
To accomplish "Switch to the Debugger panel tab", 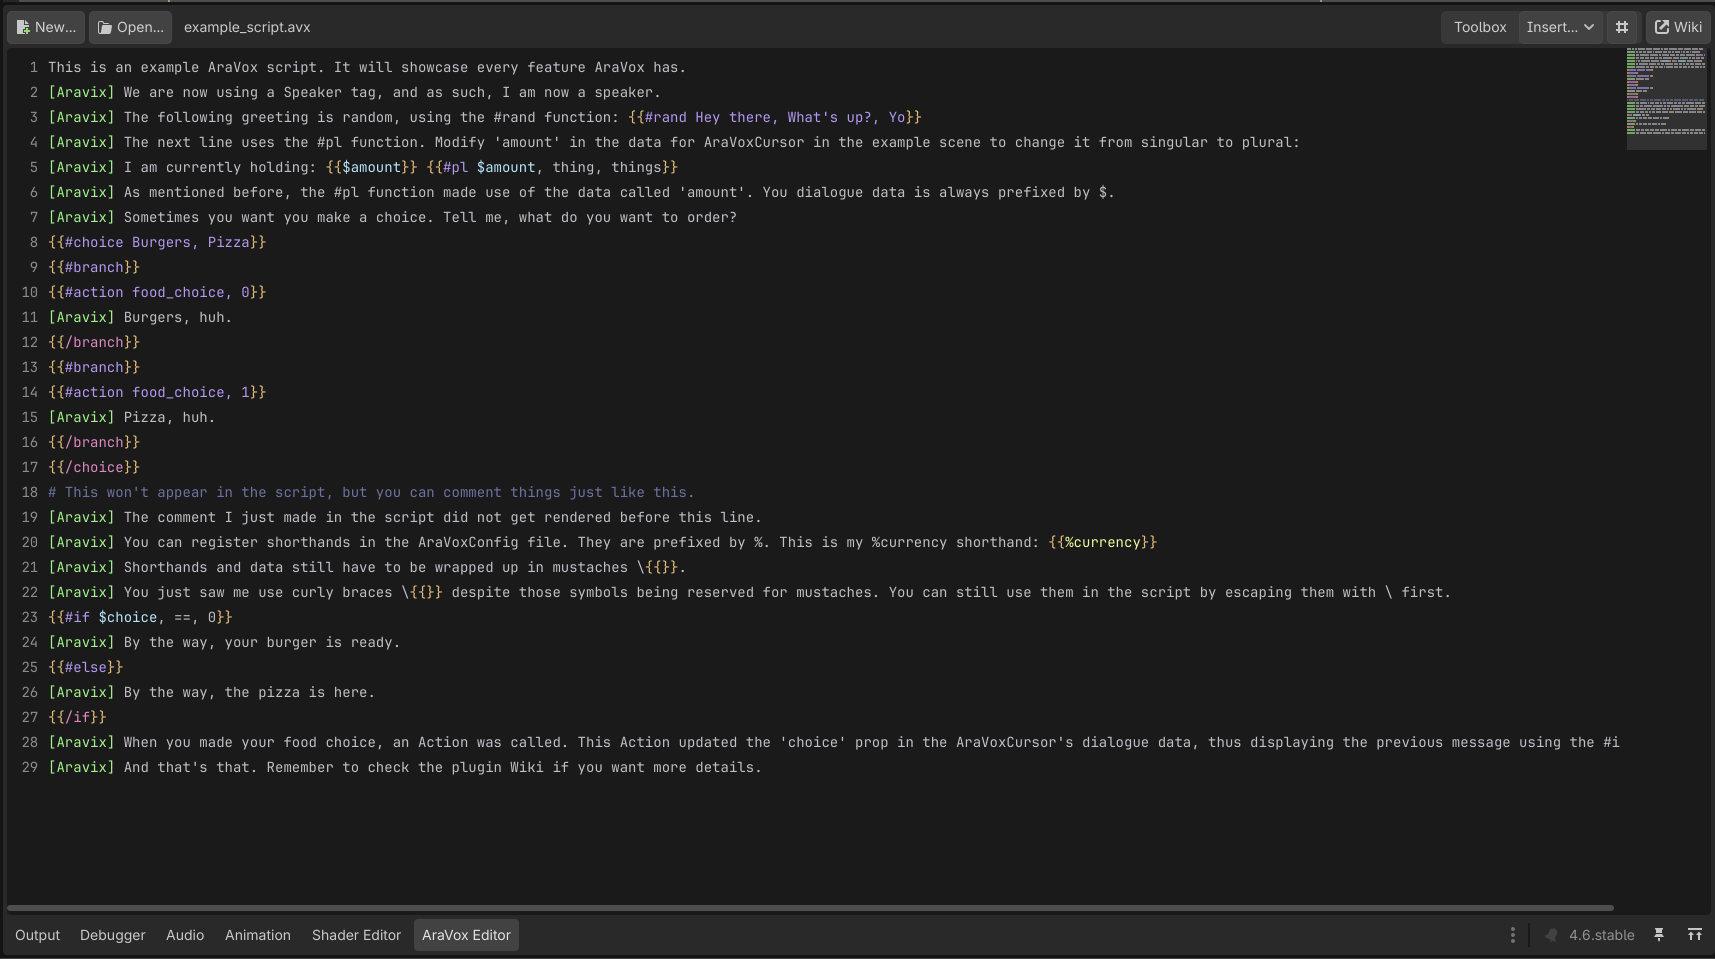I will (x=113, y=935).
